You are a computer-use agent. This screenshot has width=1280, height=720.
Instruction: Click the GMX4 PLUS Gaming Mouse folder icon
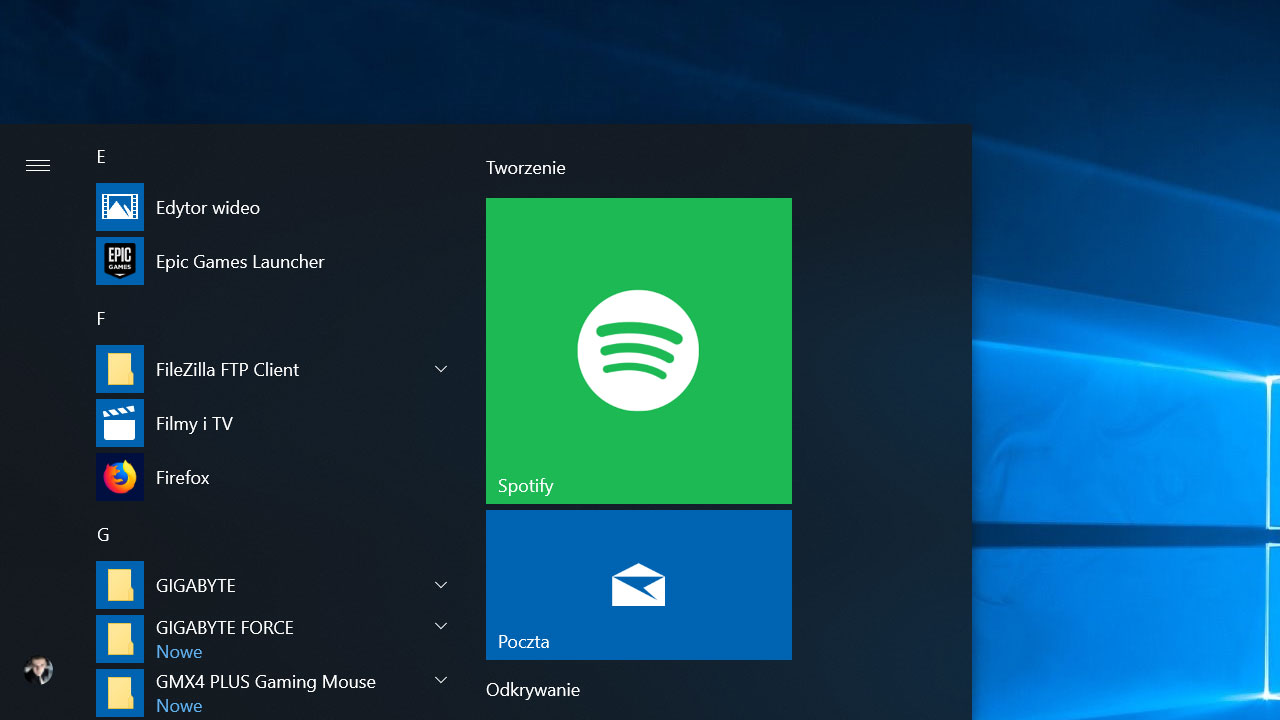[120, 693]
